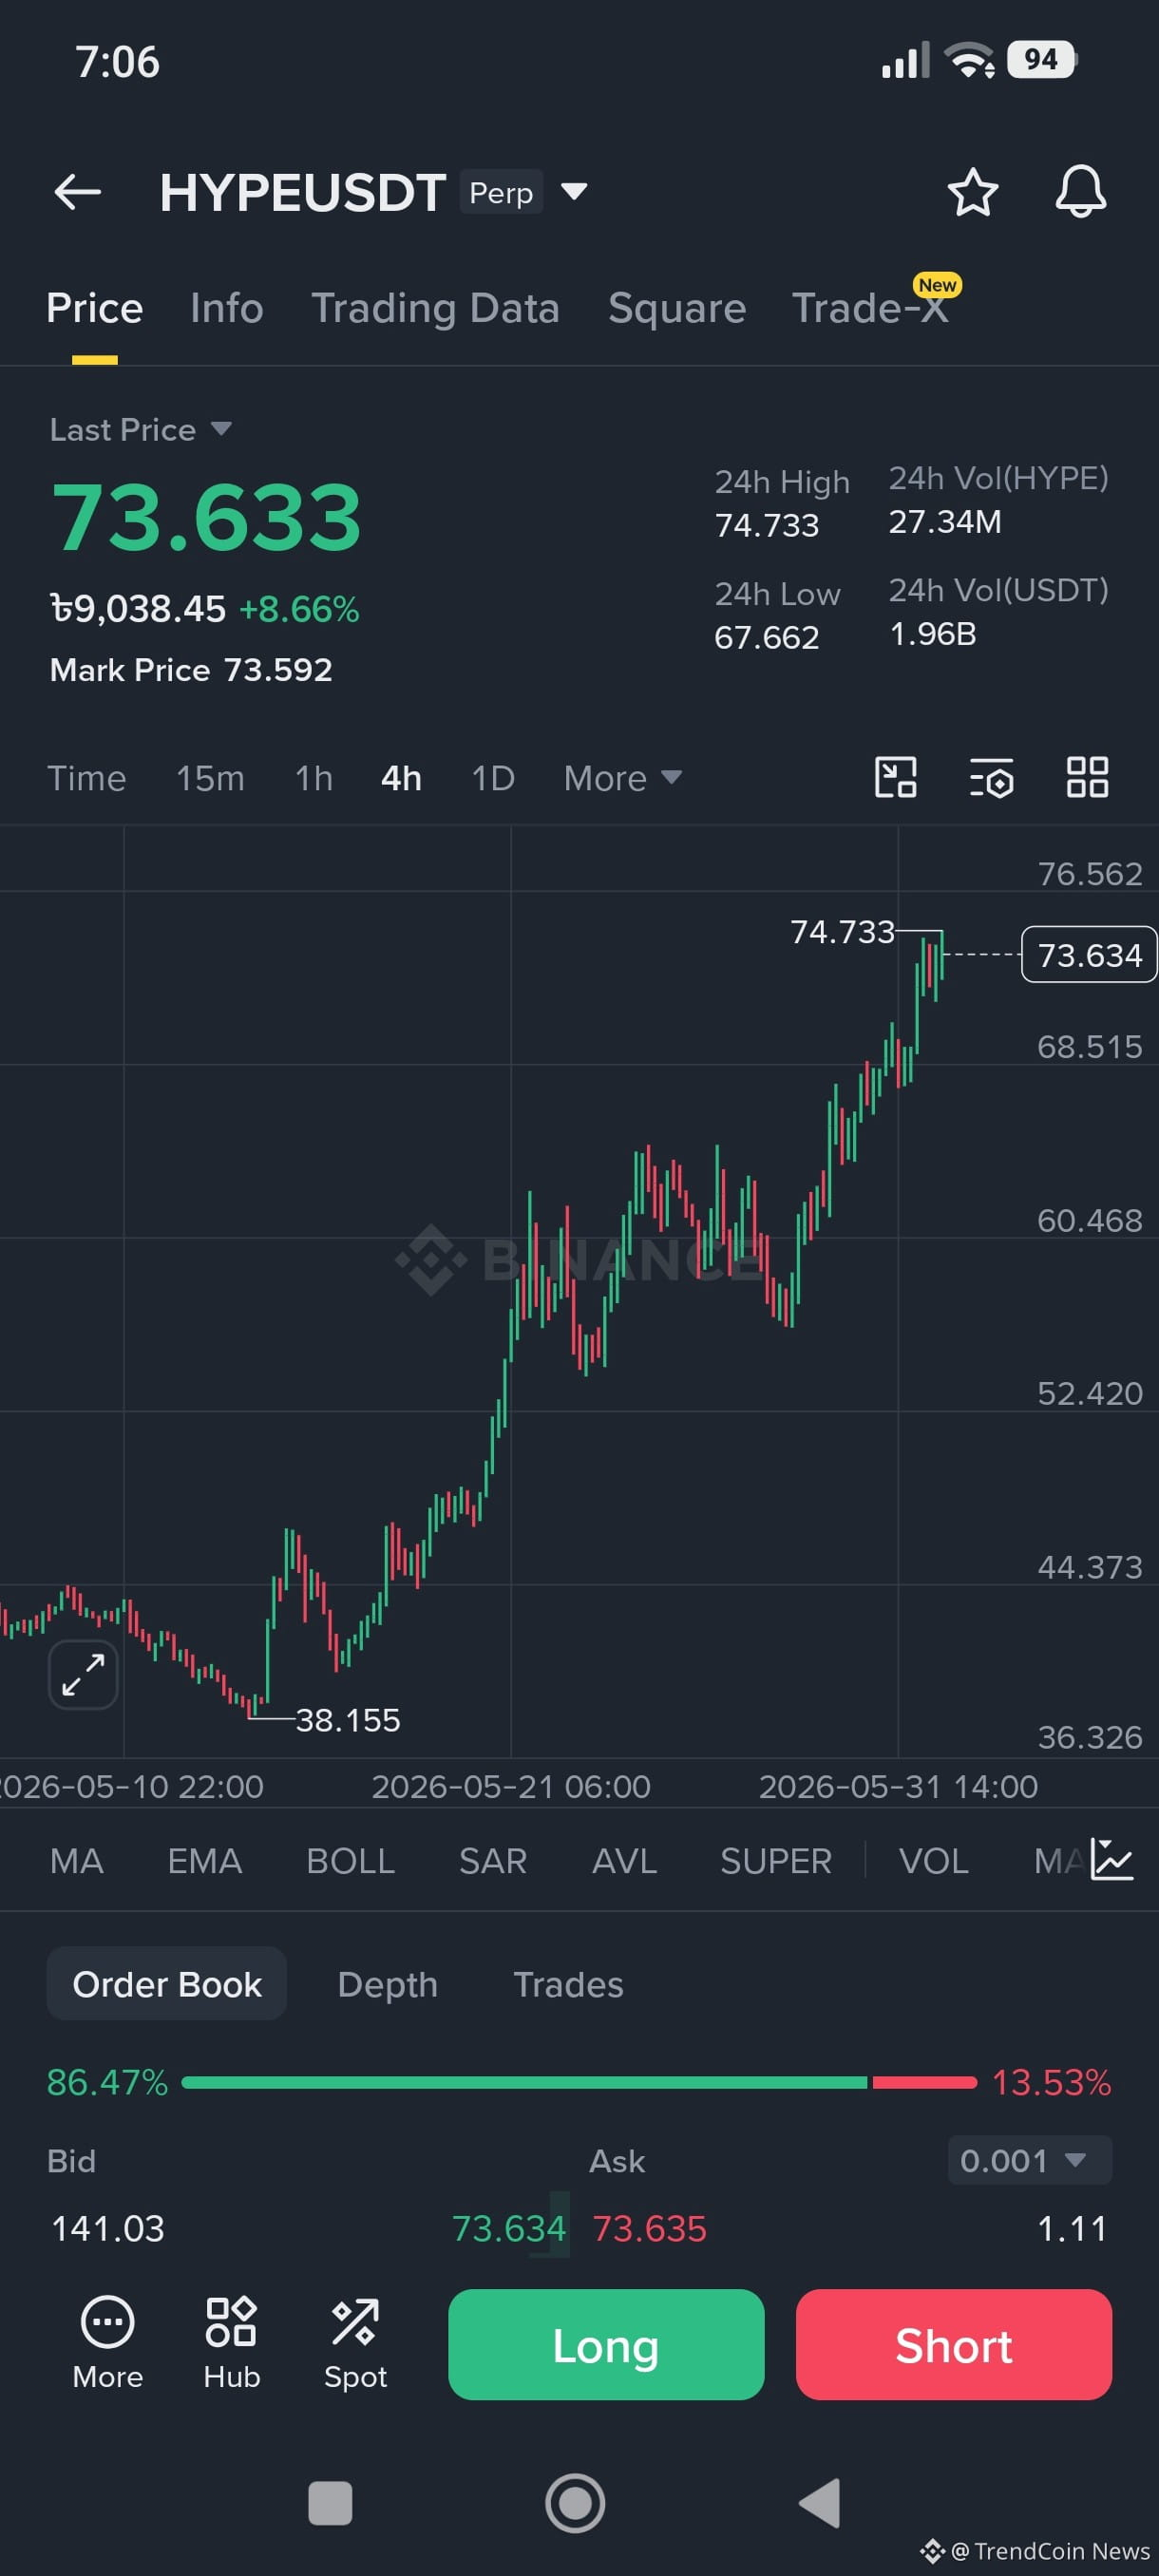Open chart drawing tools icon
Screen dimensions: 1159x2576
896,778
